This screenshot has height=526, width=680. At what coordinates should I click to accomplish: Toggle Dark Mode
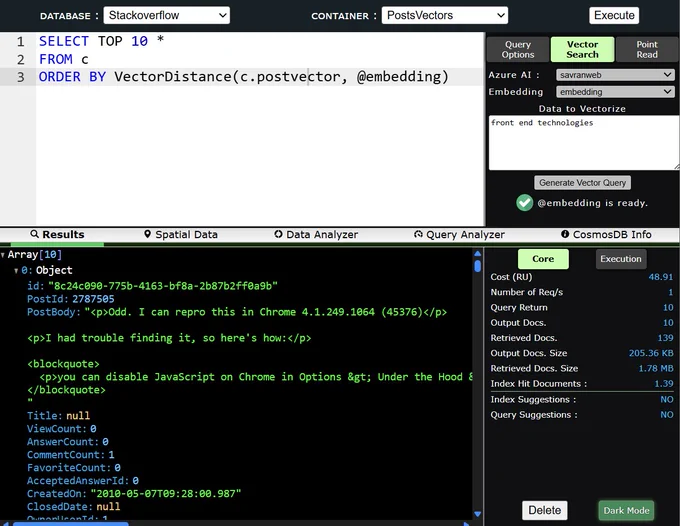tap(626, 510)
